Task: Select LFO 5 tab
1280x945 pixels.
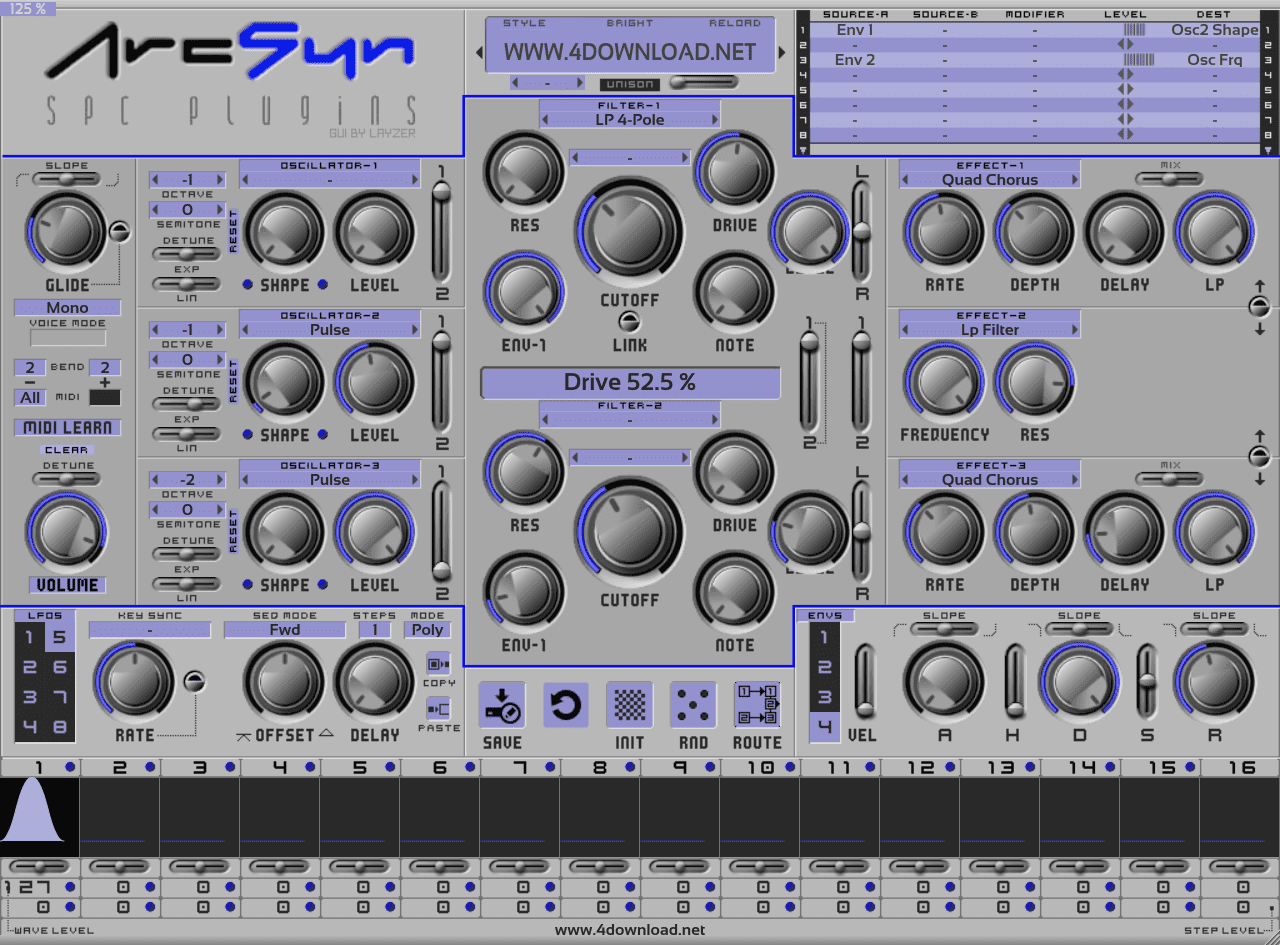Action: coord(58,637)
